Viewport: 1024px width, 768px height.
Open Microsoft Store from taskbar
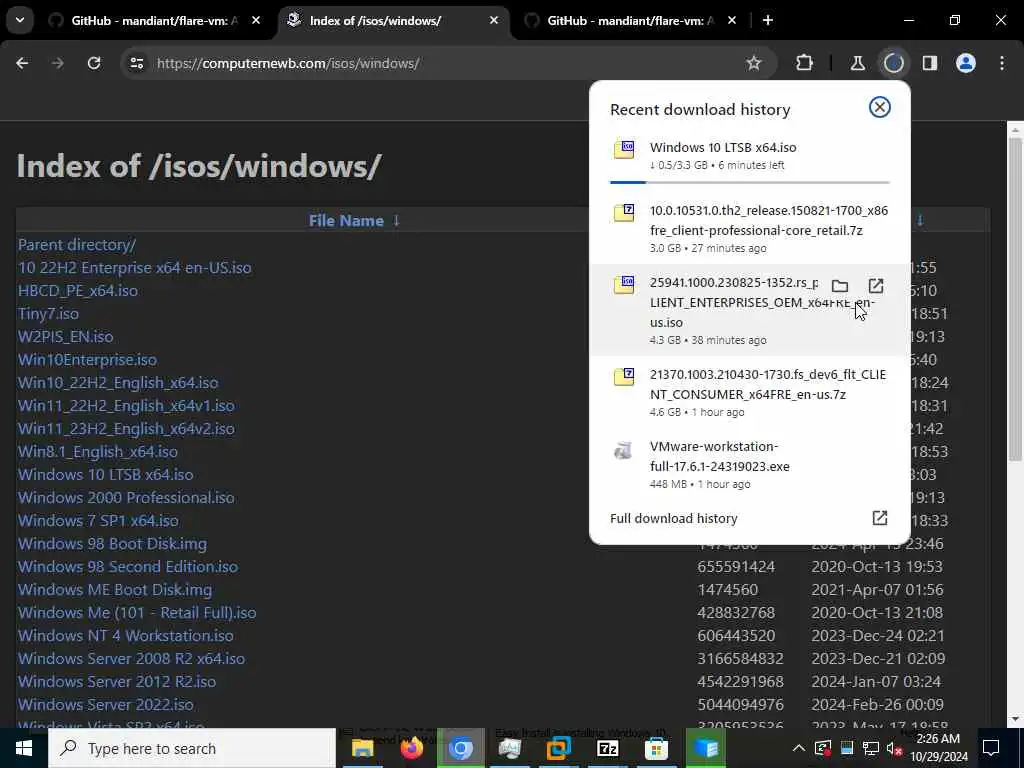click(656, 748)
